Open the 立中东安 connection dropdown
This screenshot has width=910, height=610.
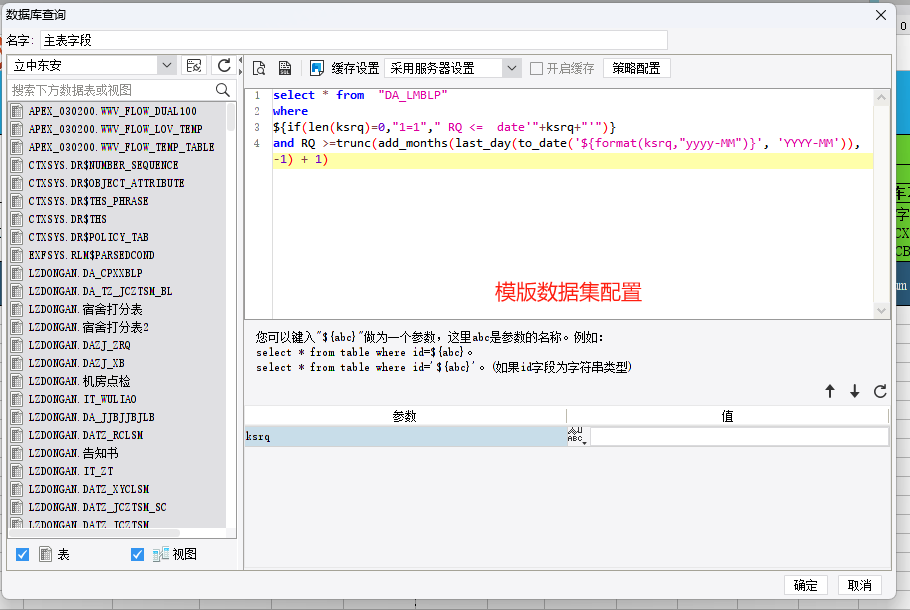(167, 65)
